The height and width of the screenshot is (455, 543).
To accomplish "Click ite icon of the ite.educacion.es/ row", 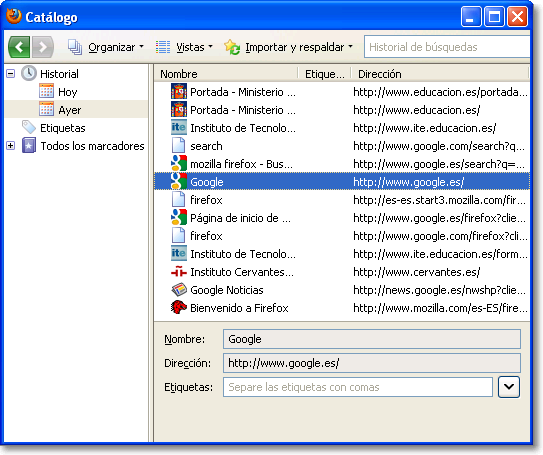I will 179,128.
